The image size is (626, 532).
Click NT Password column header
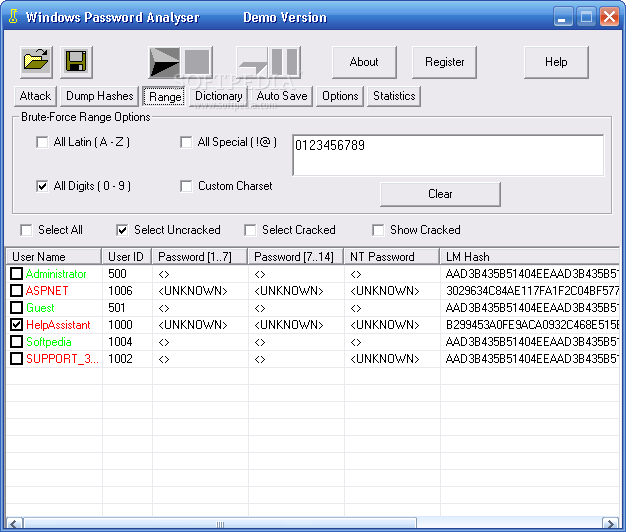tap(392, 256)
